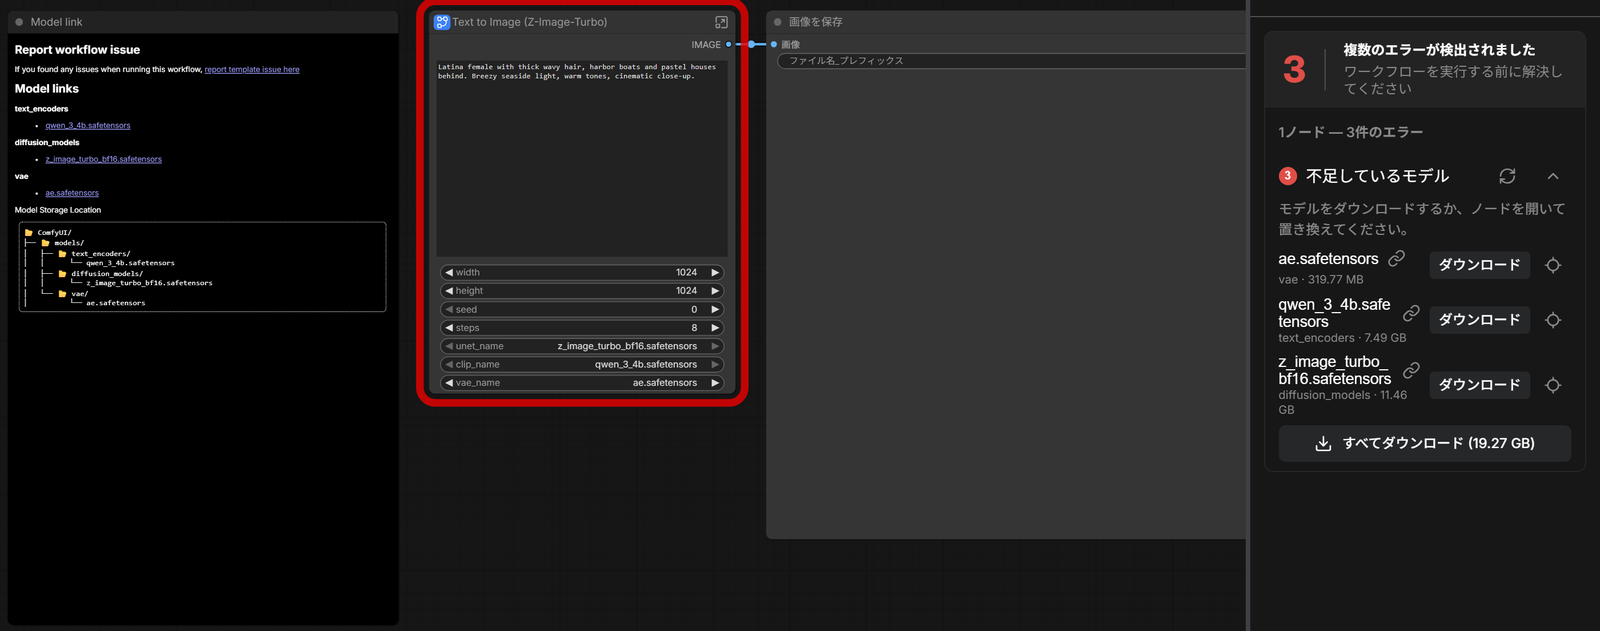
Task: Toggle the Model link node collapse dot
Action: 19,22
